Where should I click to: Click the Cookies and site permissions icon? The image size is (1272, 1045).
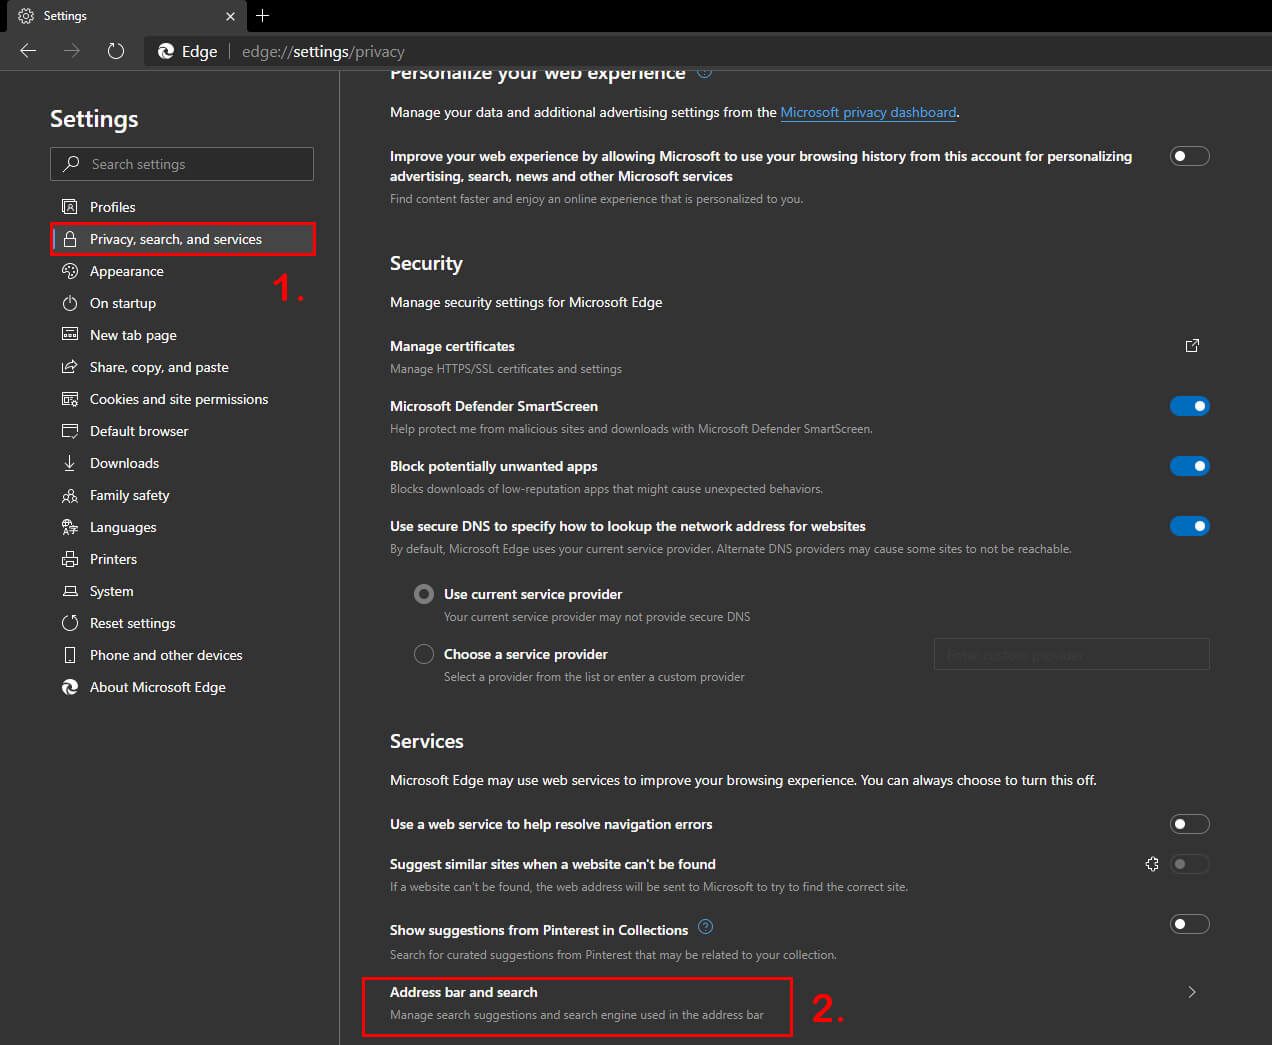coord(70,399)
